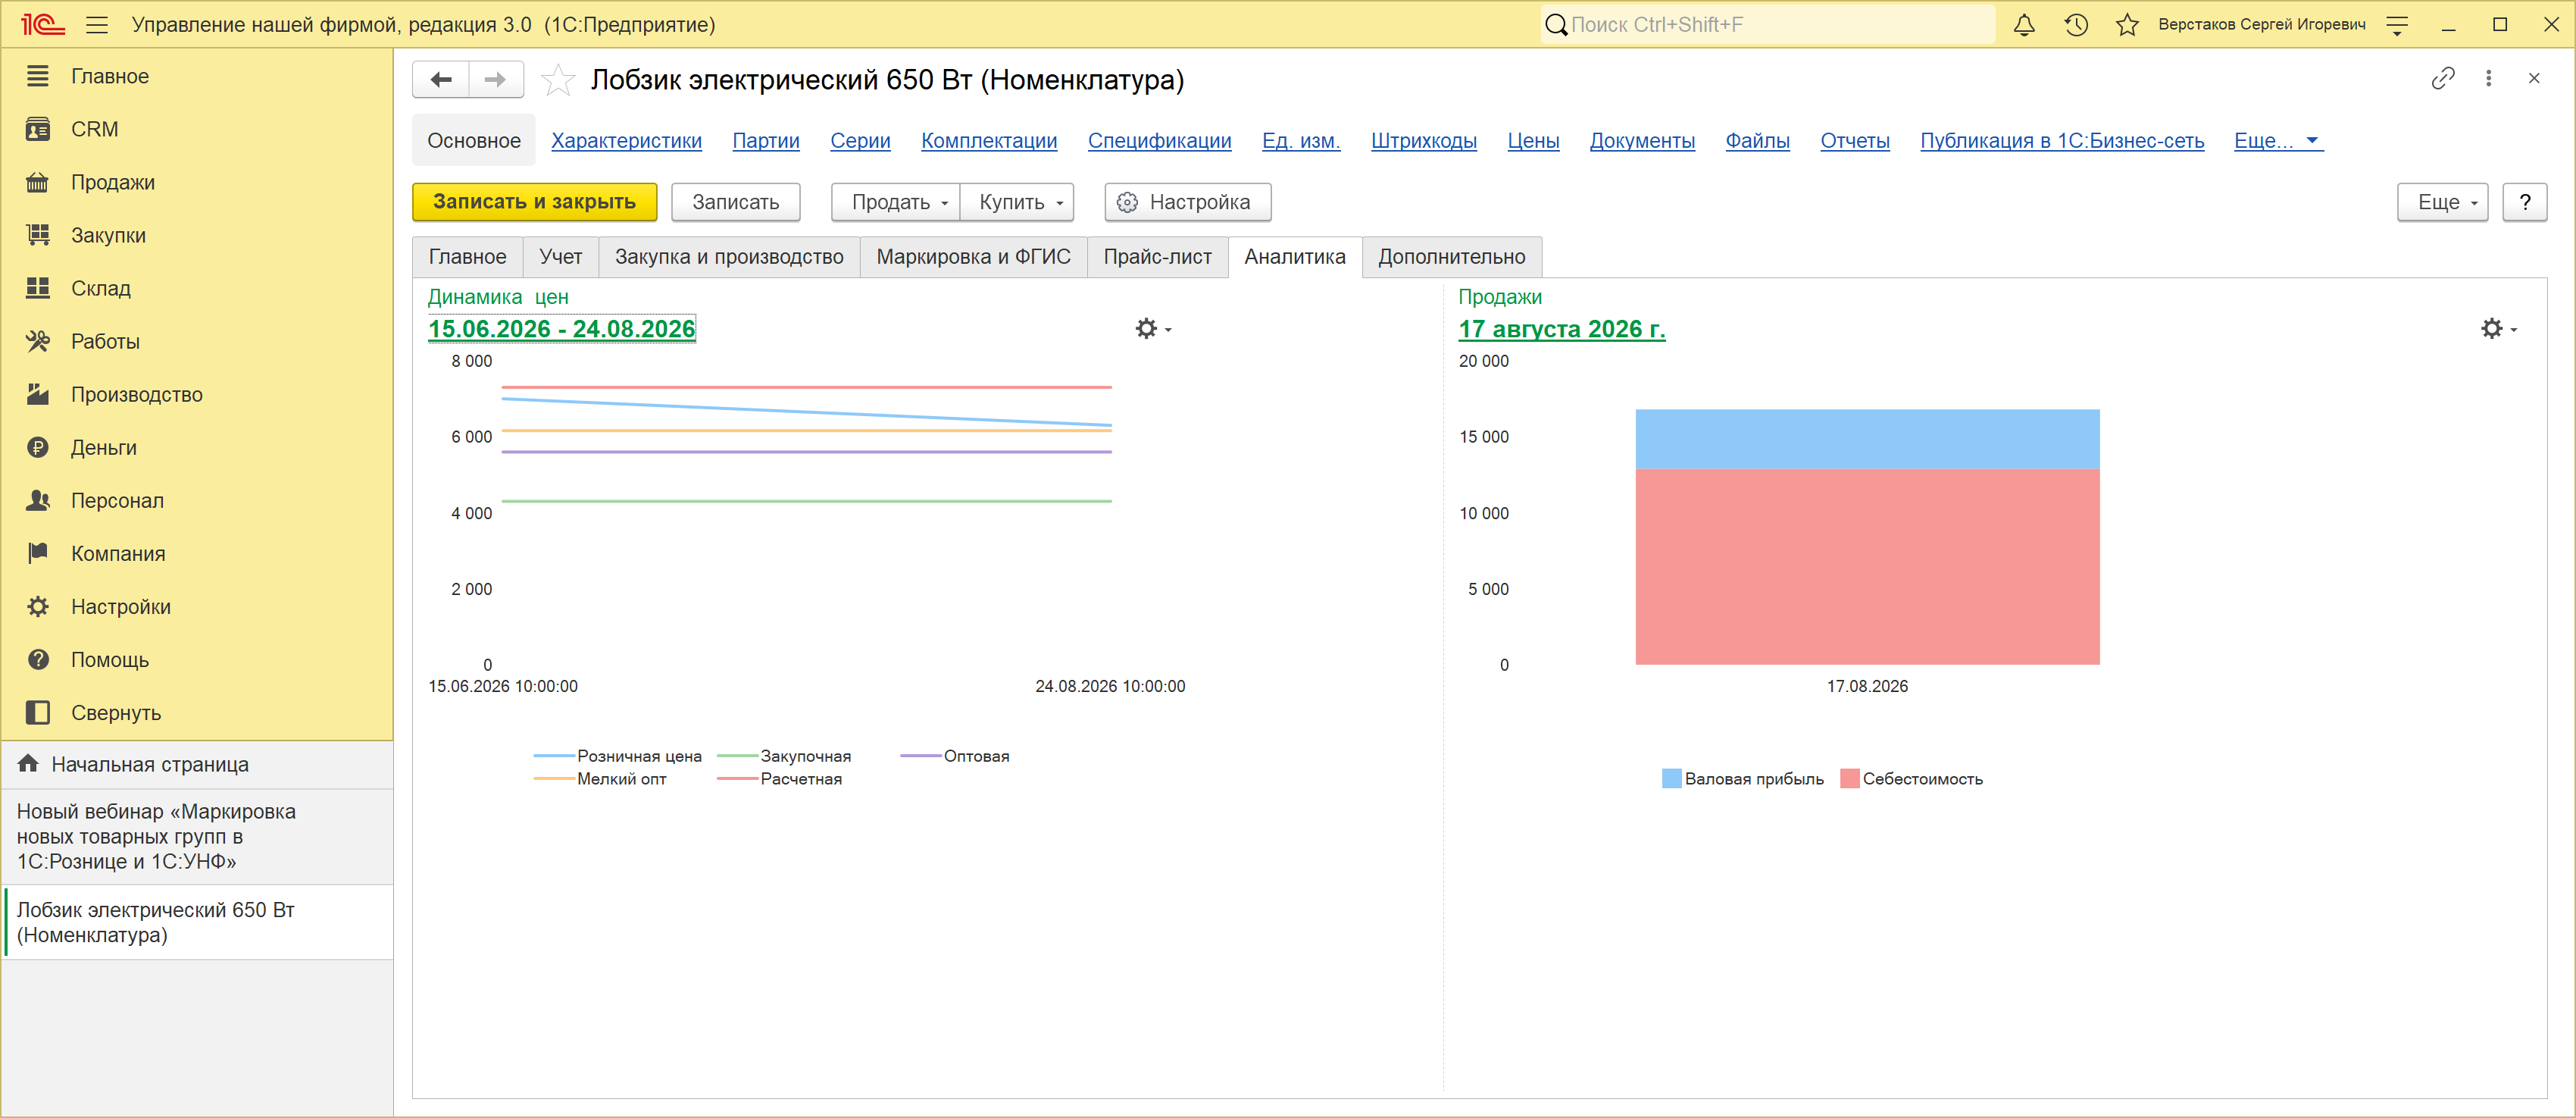Open Партии link
Image resolution: width=2576 pixels, height=1118 pixels.
[x=766, y=141]
